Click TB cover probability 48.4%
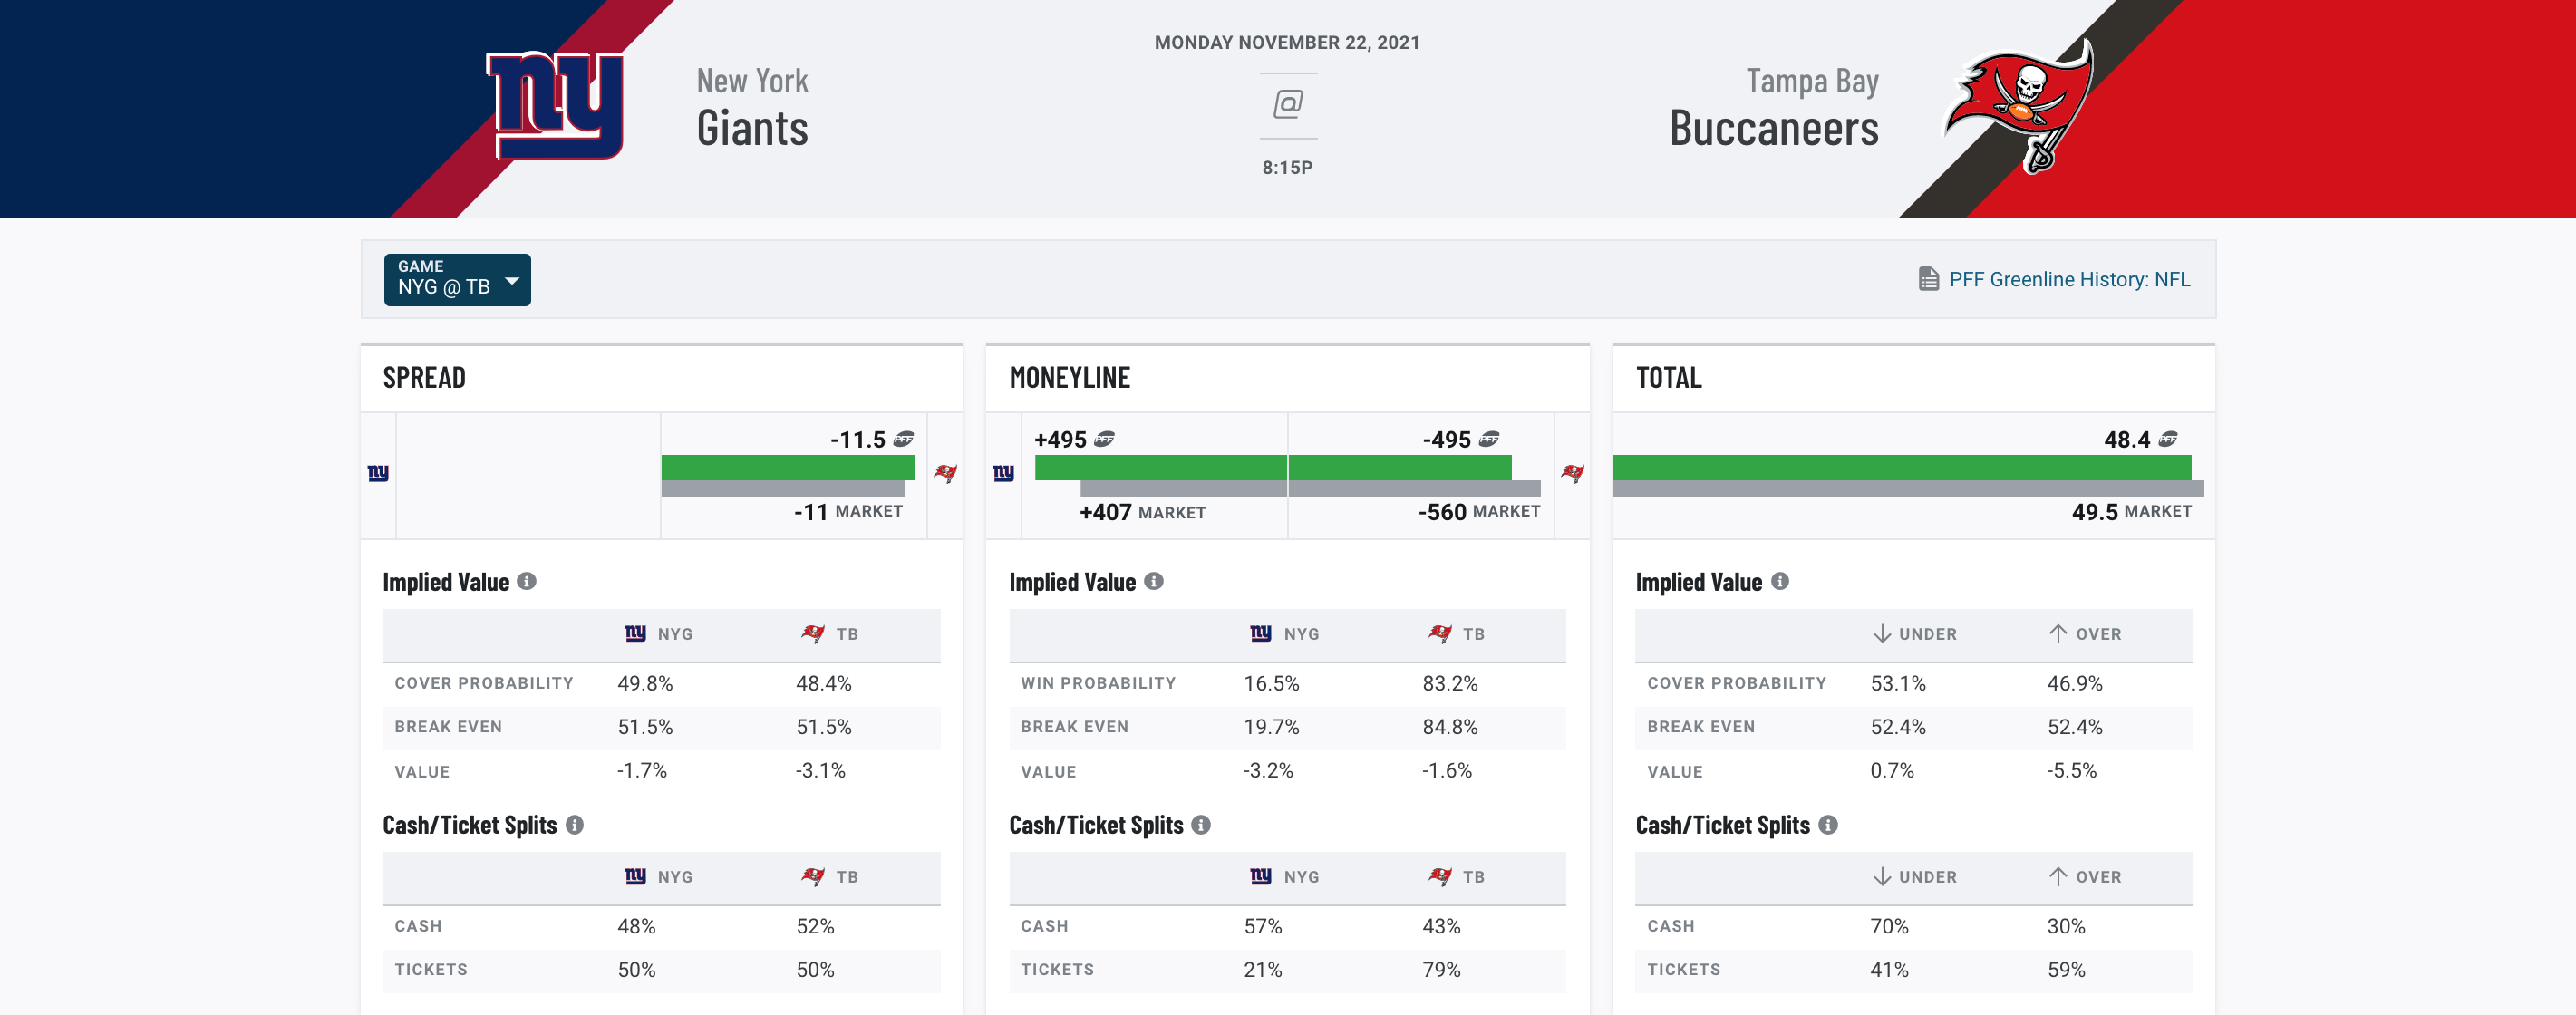This screenshot has width=2576, height=1015. pos(823,683)
